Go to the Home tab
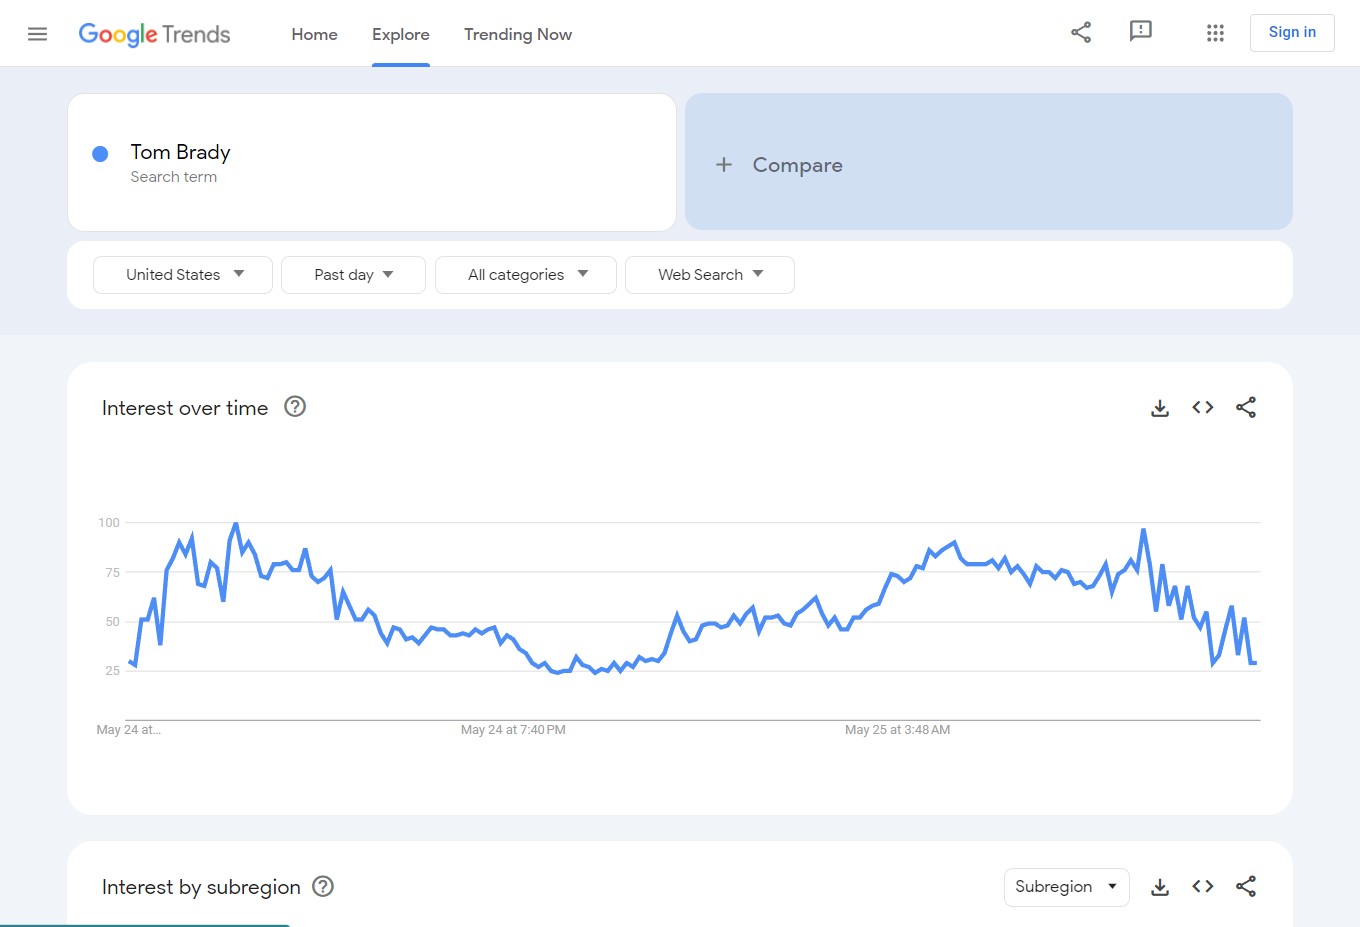Viewport: 1360px width, 927px height. [314, 34]
